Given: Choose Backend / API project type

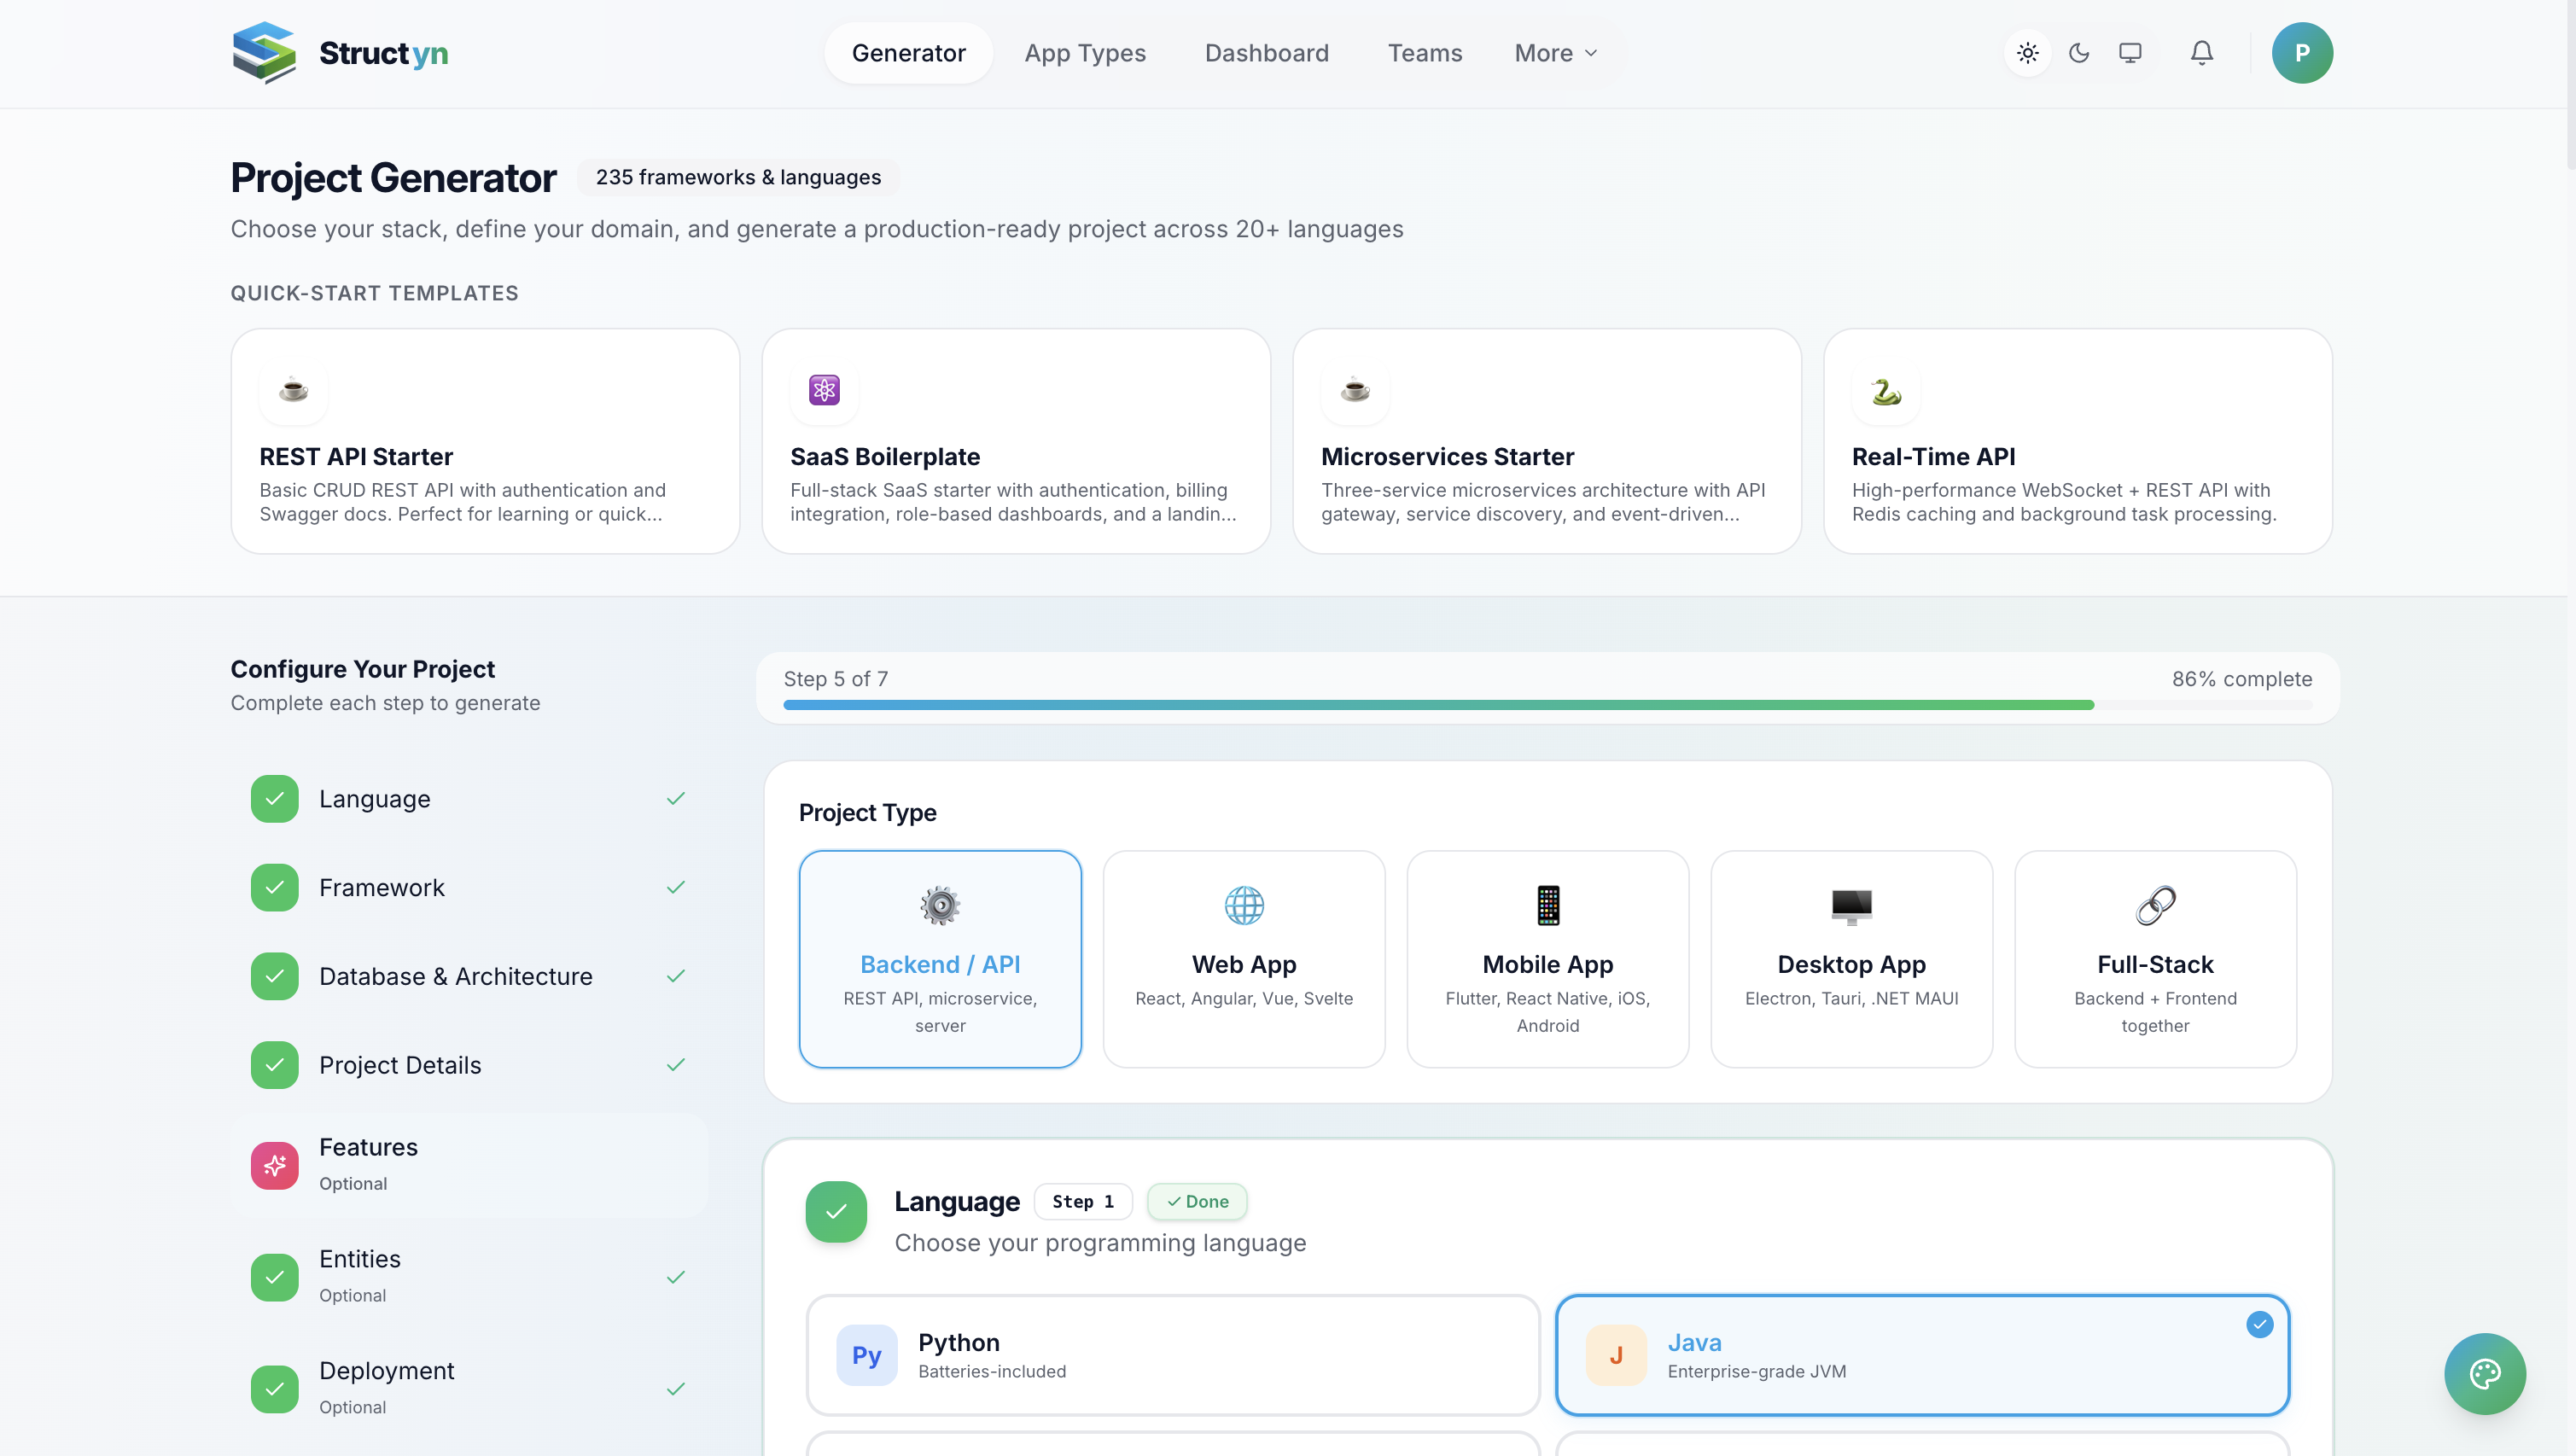Looking at the screenshot, I should tap(940, 959).
